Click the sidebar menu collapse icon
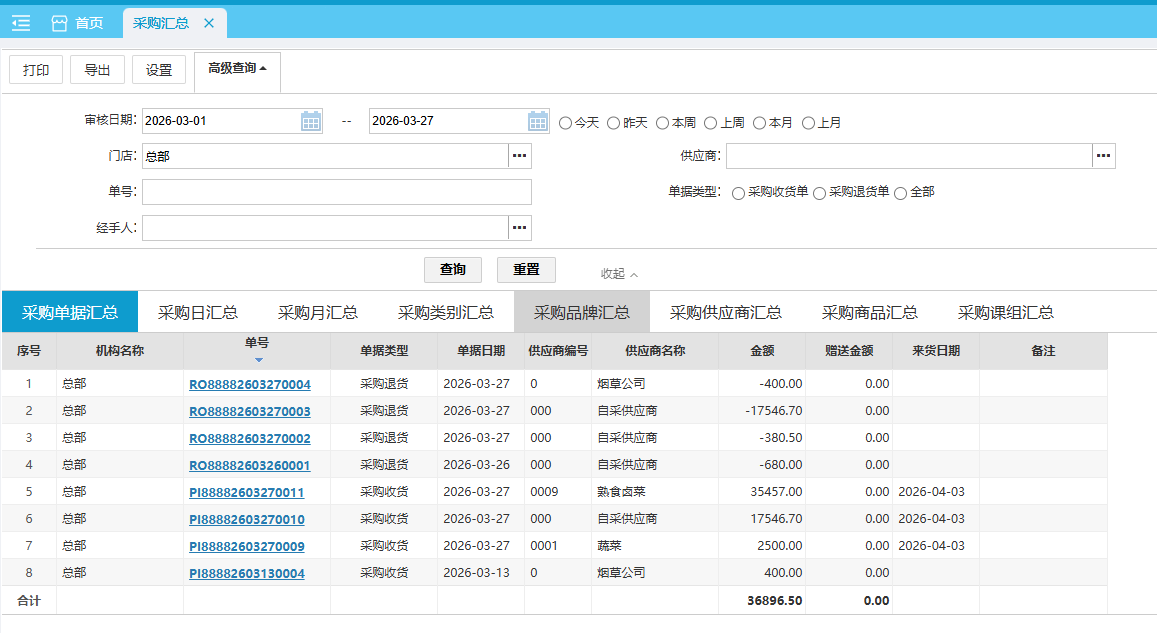The width and height of the screenshot is (1157, 633). pos(20,23)
